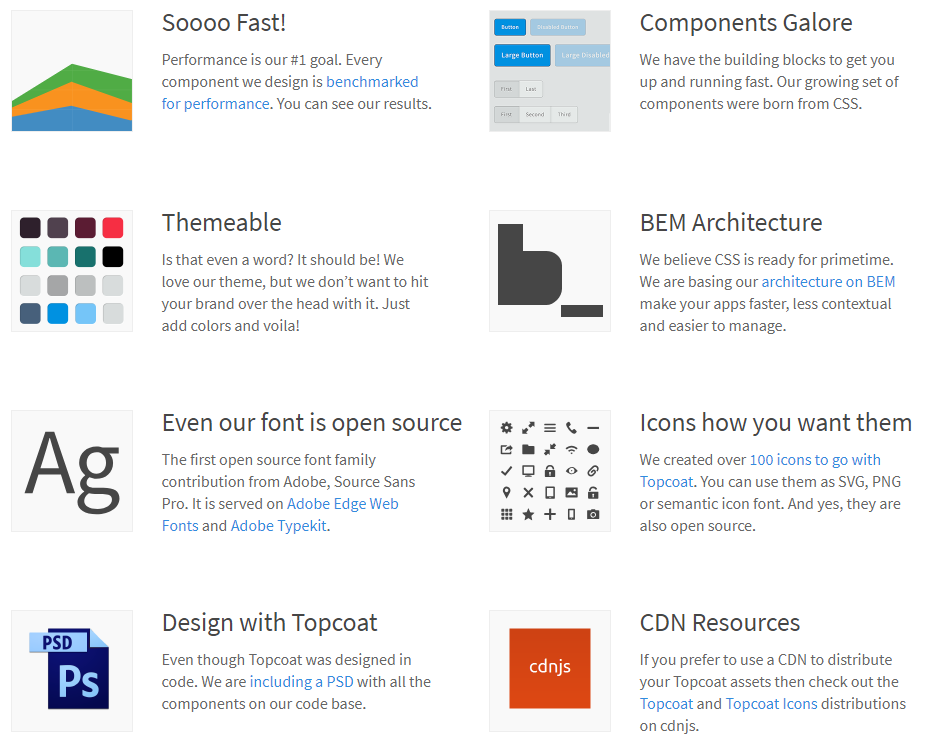The height and width of the screenshot is (744, 928).
Task: Click the Photoshop PSD file thumbnail
Action: click(x=72, y=671)
